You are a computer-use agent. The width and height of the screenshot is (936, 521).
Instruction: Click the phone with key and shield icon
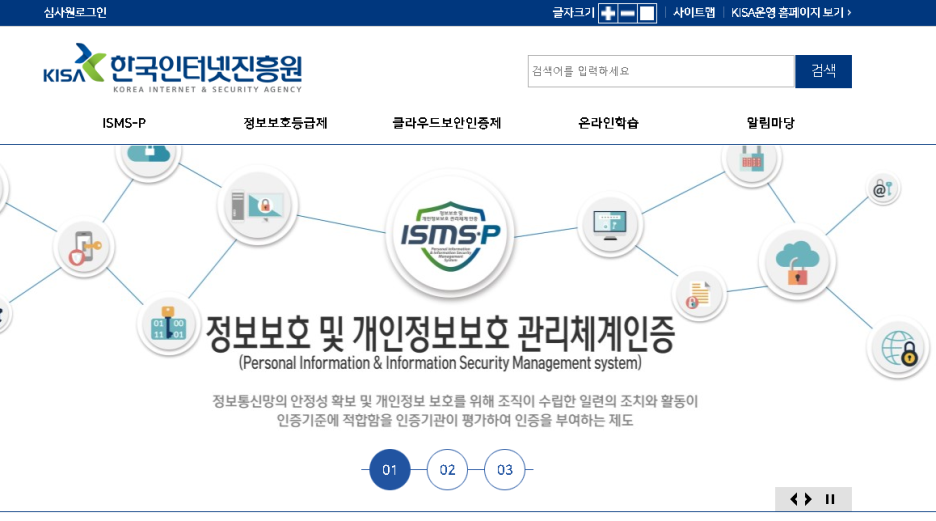click(84, 248)
